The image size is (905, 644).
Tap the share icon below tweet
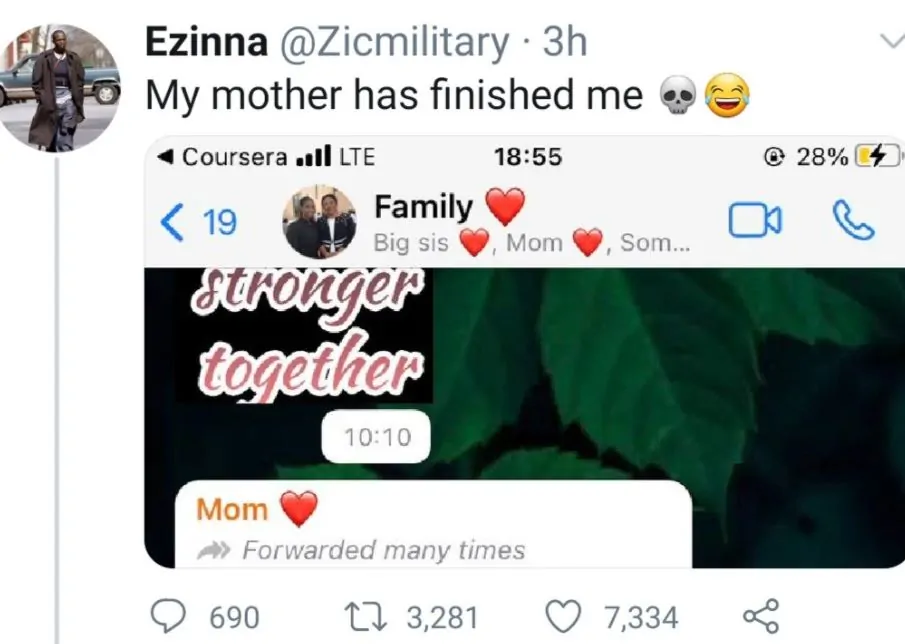tap(761, 616)
